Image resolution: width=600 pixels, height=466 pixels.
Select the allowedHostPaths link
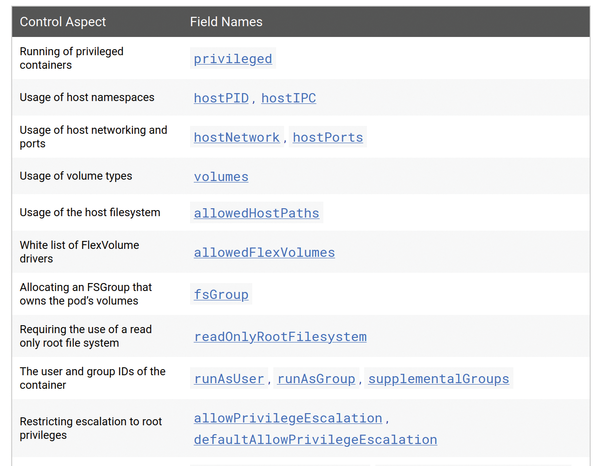[256, 213]
